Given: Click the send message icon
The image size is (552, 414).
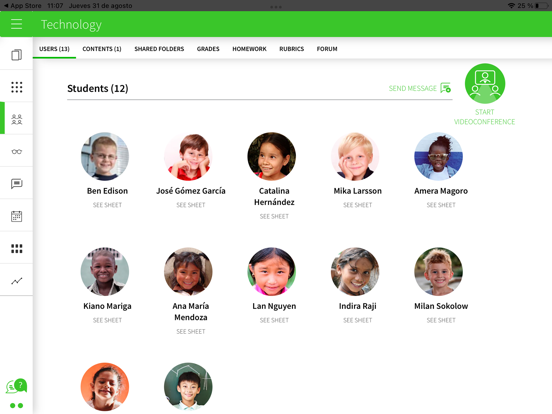Looking at the screenshot, I should pos(445,88).
